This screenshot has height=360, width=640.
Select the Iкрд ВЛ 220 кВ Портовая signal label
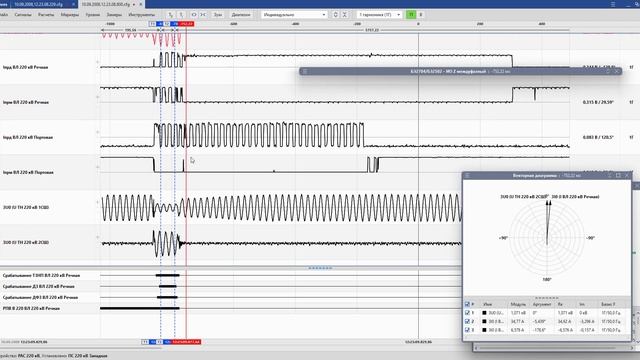tap(28, 138)
